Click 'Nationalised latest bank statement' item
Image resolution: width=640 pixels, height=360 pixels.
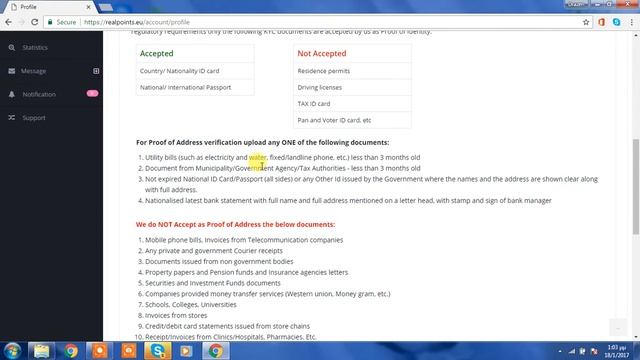click(x=348, y=201)
